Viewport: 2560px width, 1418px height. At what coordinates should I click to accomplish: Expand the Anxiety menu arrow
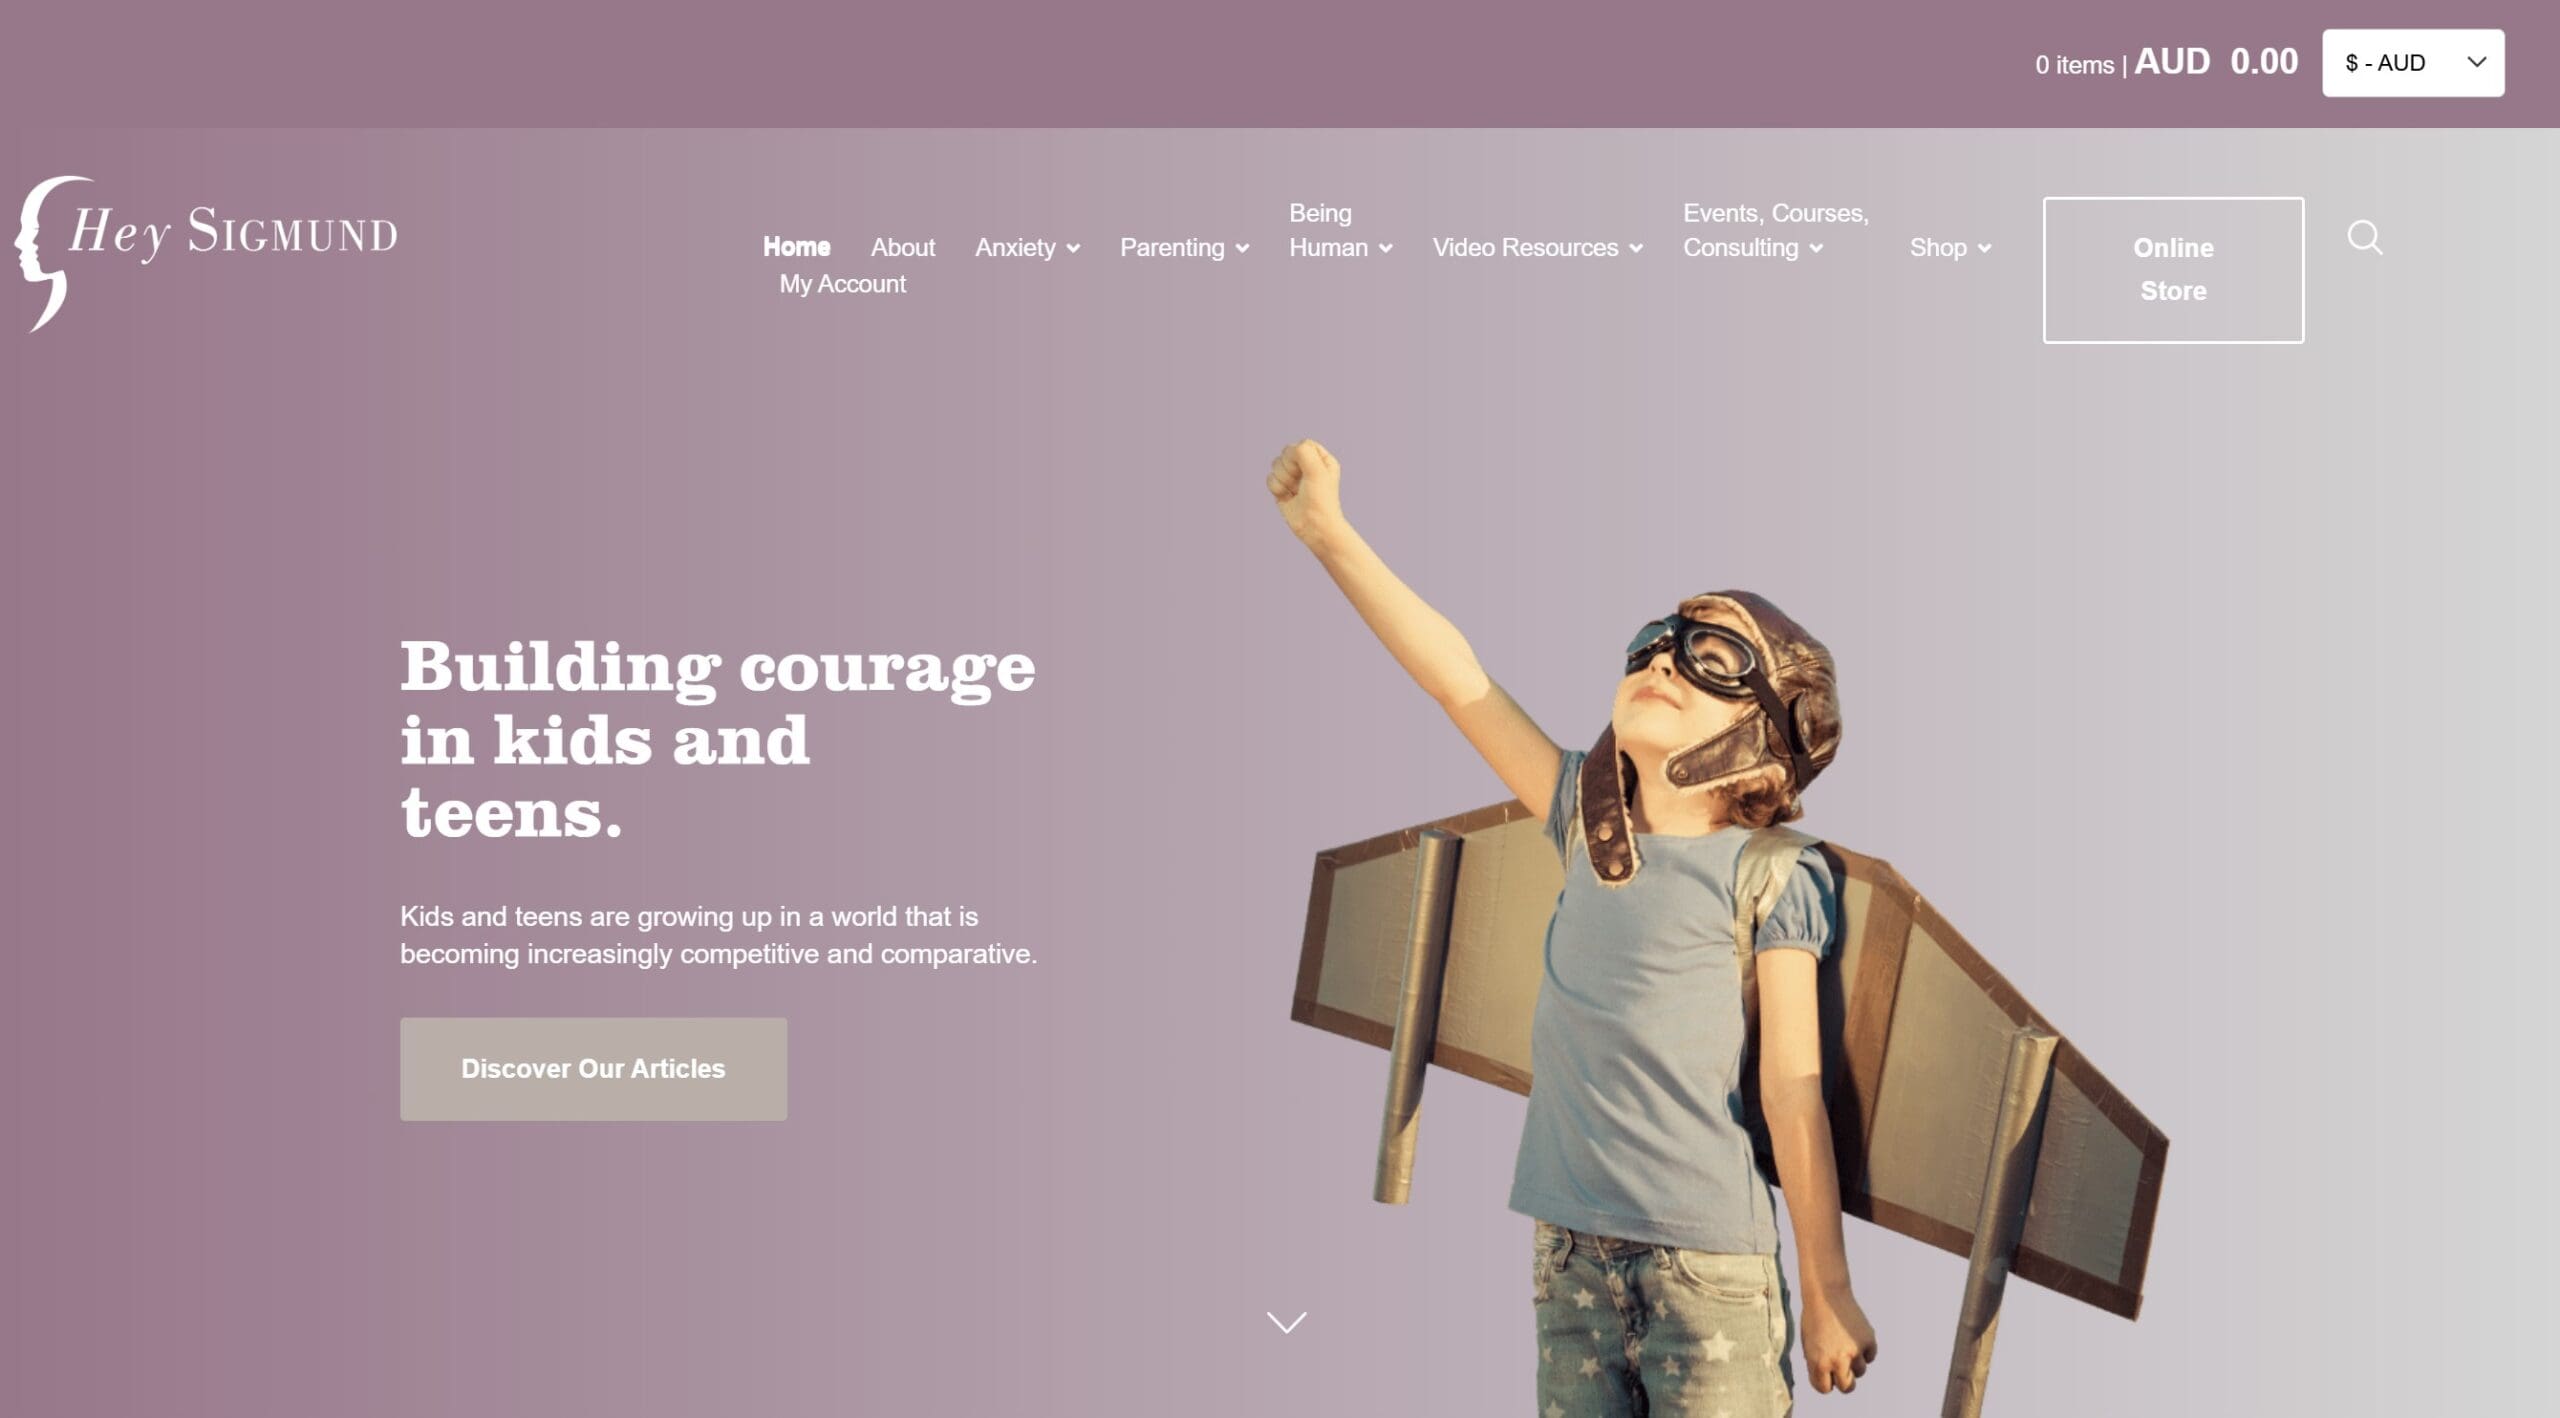coord(1073,249)
